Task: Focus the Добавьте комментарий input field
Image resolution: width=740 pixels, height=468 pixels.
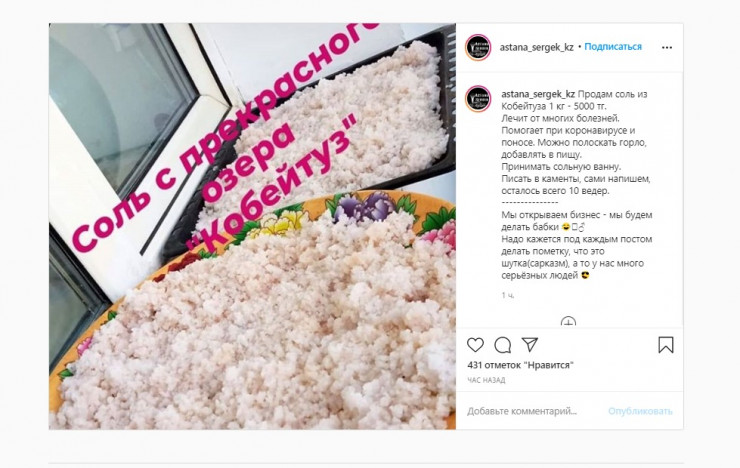Action: tap(522, 411)
